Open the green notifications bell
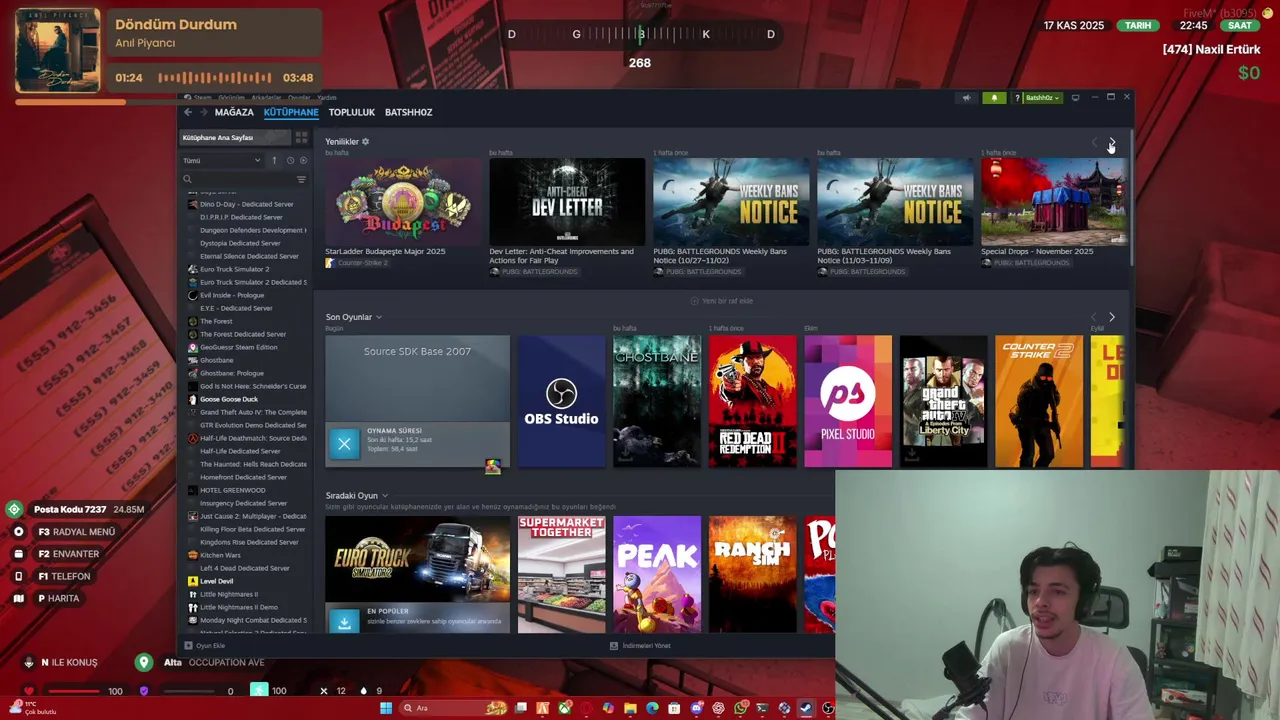Screen dimensions: 1280x720 tap(994, 98)
